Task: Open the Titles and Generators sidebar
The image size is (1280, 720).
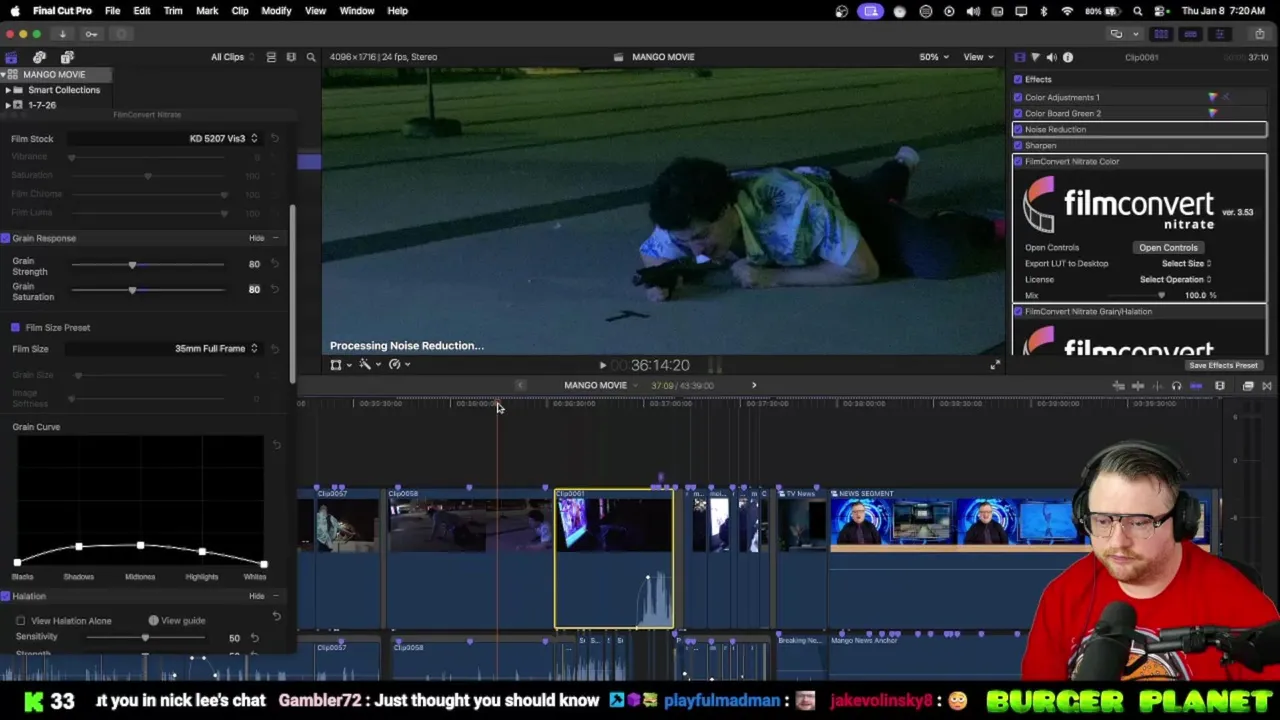Action: coord(67,57)
